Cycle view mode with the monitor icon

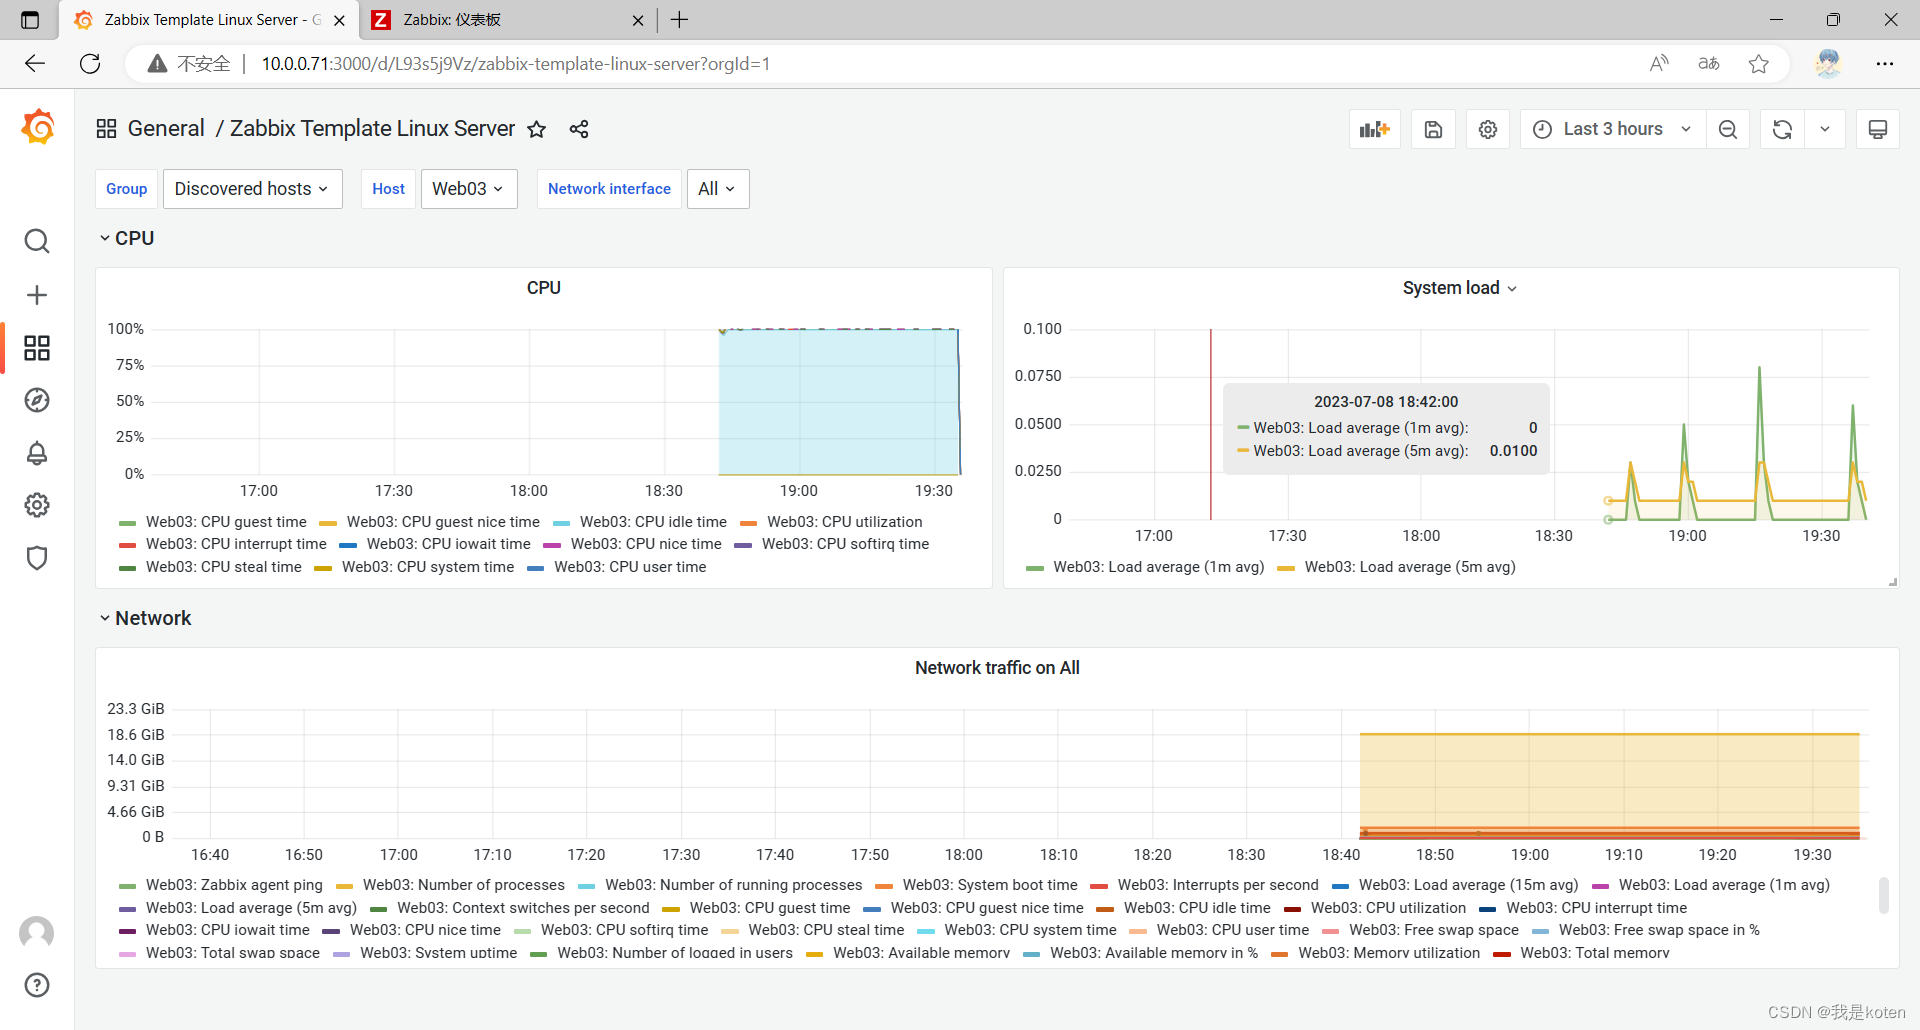click(x=1878, y=129)
